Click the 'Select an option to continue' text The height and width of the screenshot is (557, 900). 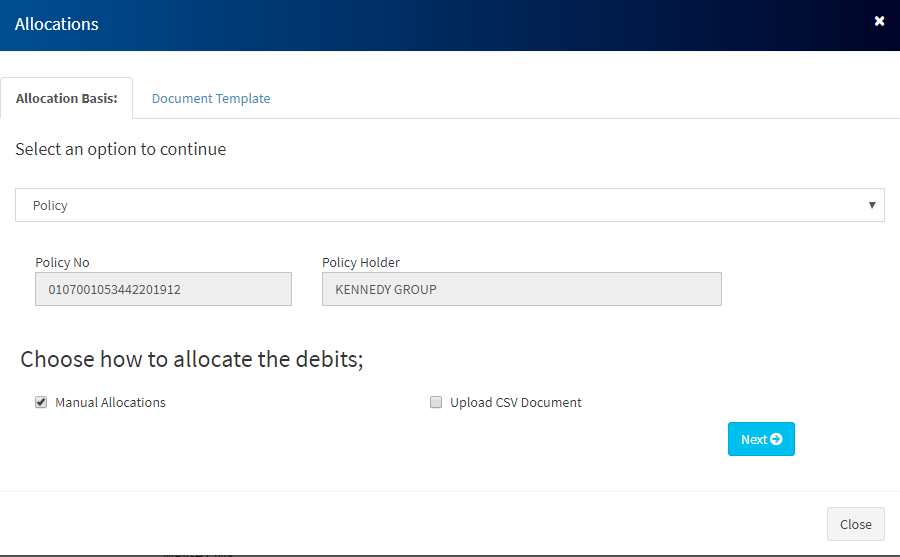pos(120,149)
